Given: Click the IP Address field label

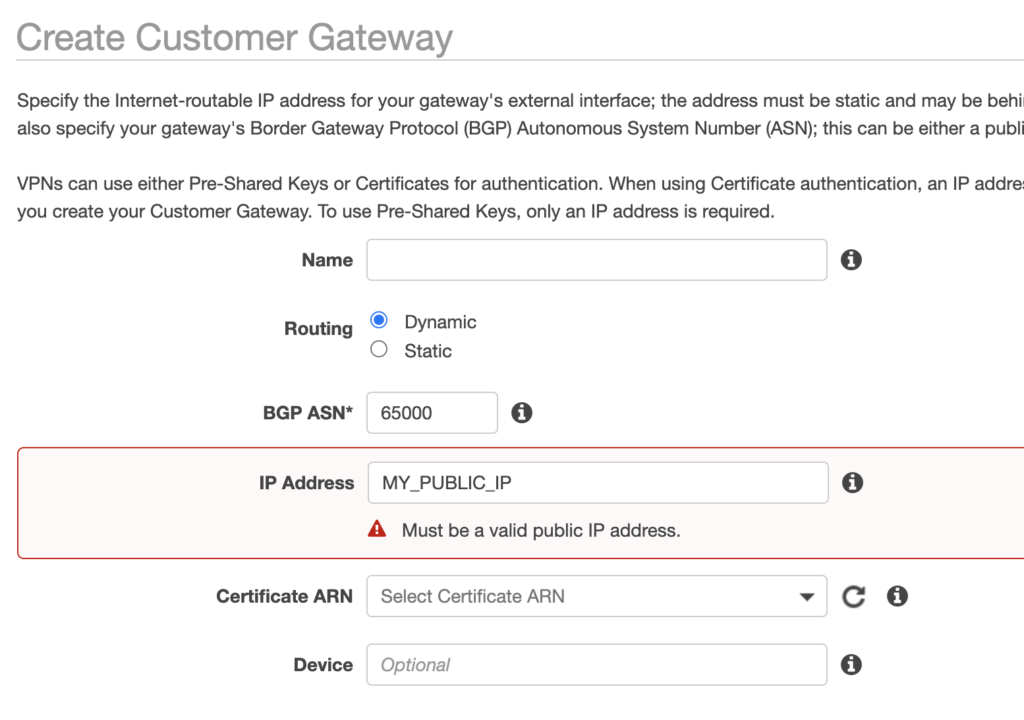Looking at the screenshot, I should pyautogui.click(x=306, y=483).
